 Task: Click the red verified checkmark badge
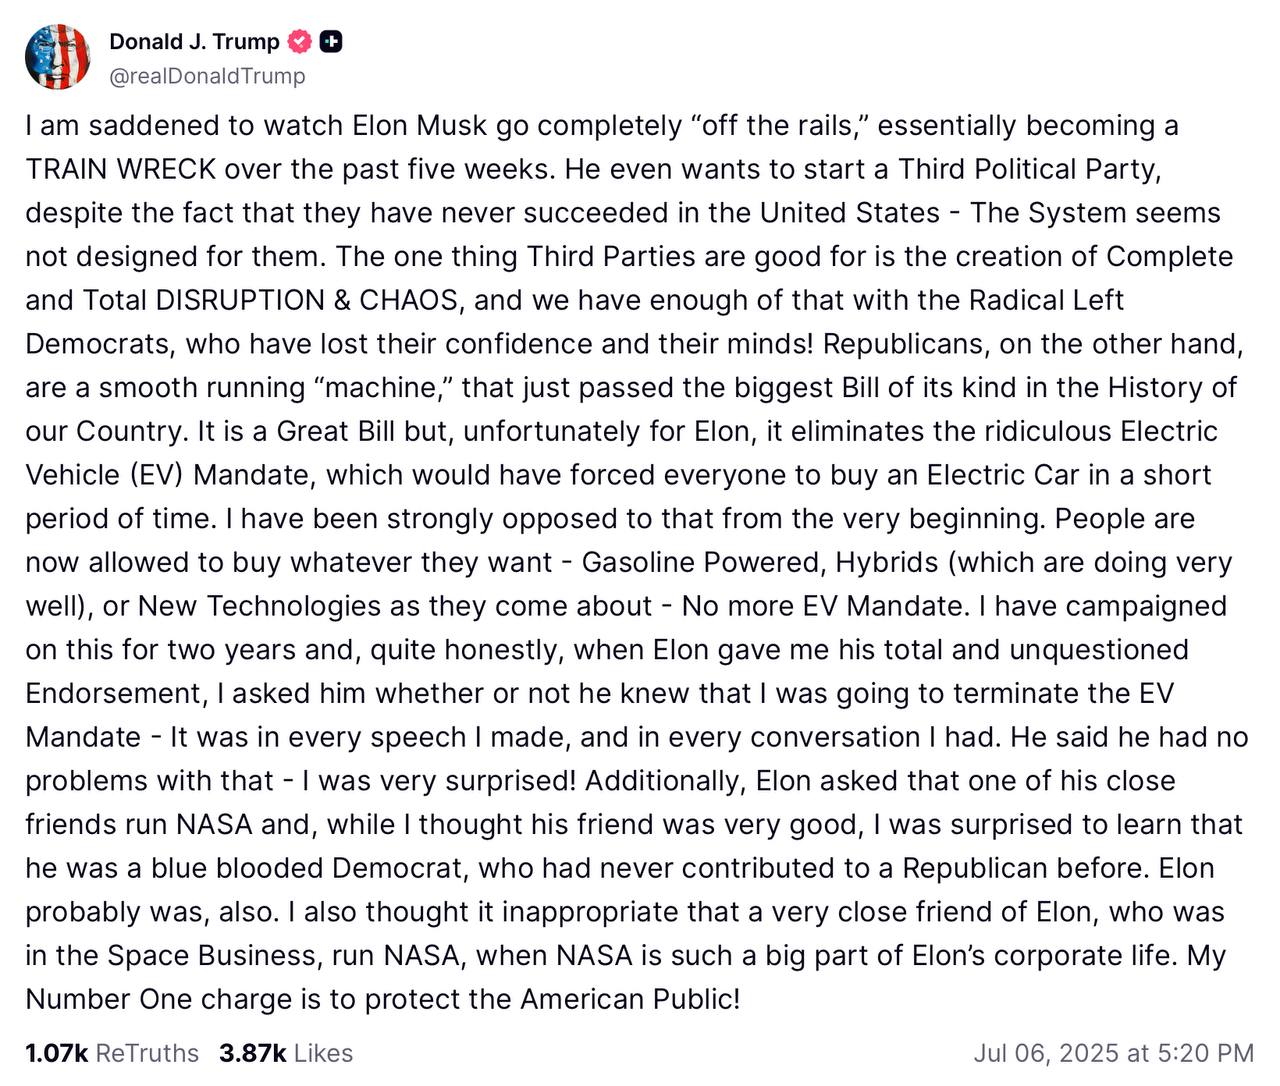click(x=299, y=42)
